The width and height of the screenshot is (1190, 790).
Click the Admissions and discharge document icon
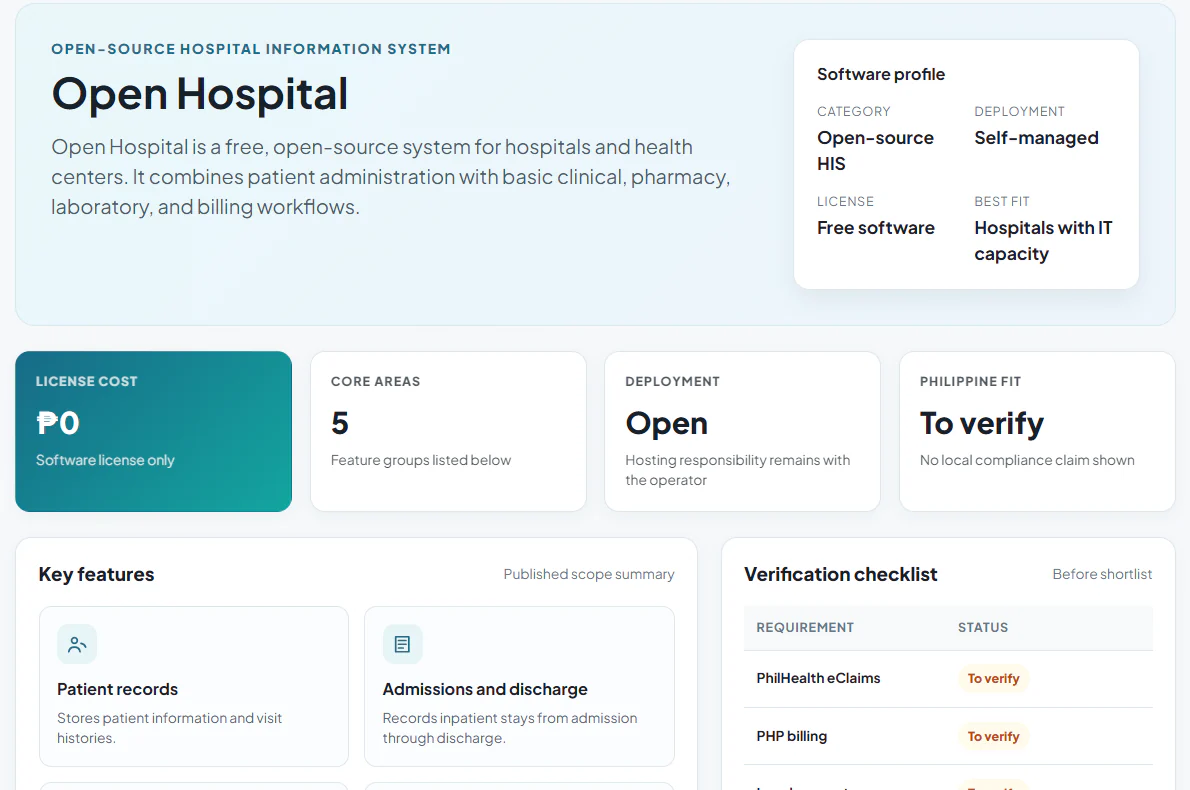coord(402,644)
